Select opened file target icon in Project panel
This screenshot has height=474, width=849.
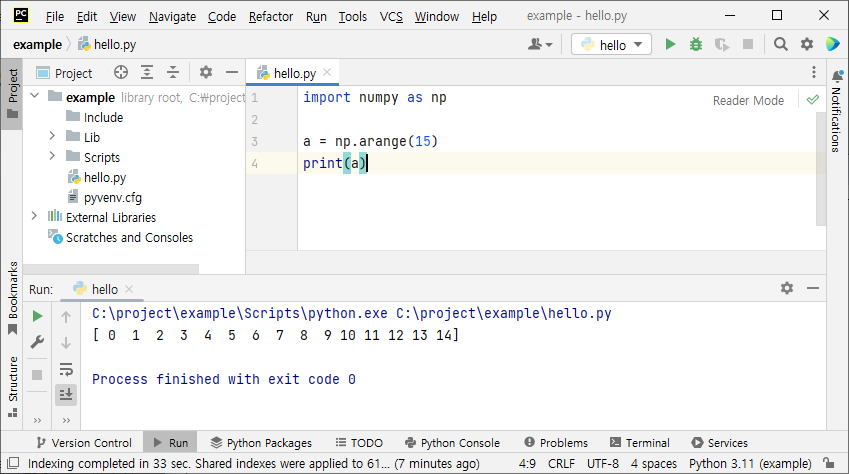(x=121, y=72)
